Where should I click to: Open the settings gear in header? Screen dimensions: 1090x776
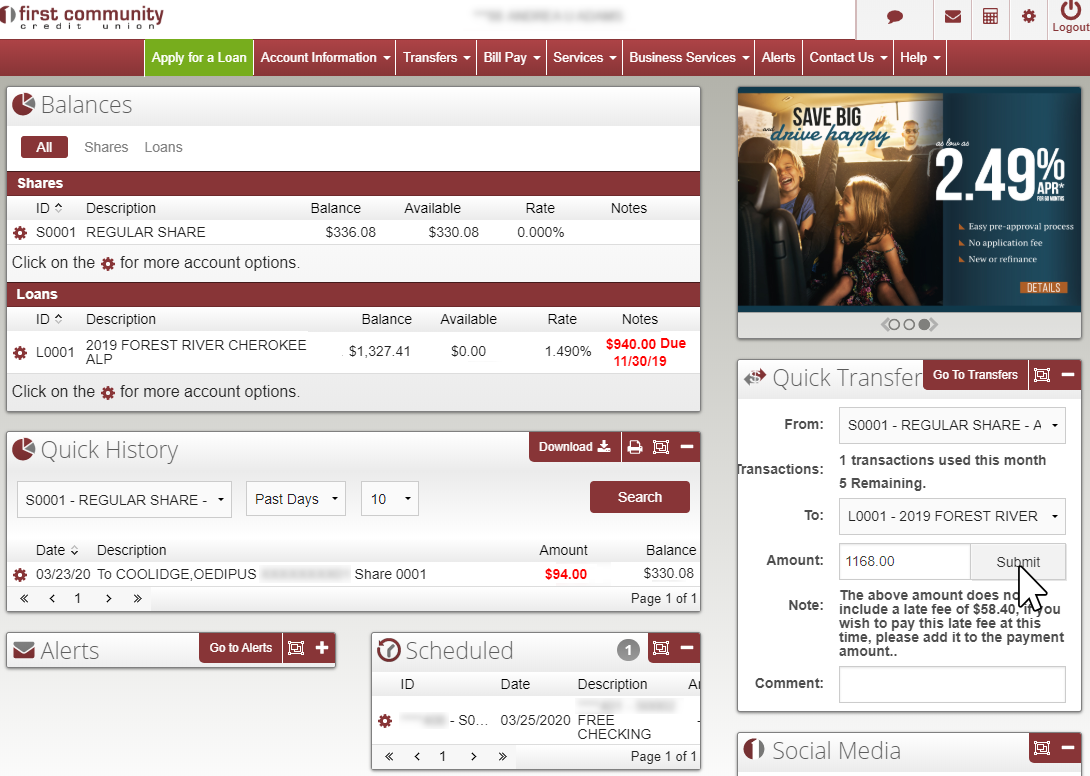pos(1029,17)
